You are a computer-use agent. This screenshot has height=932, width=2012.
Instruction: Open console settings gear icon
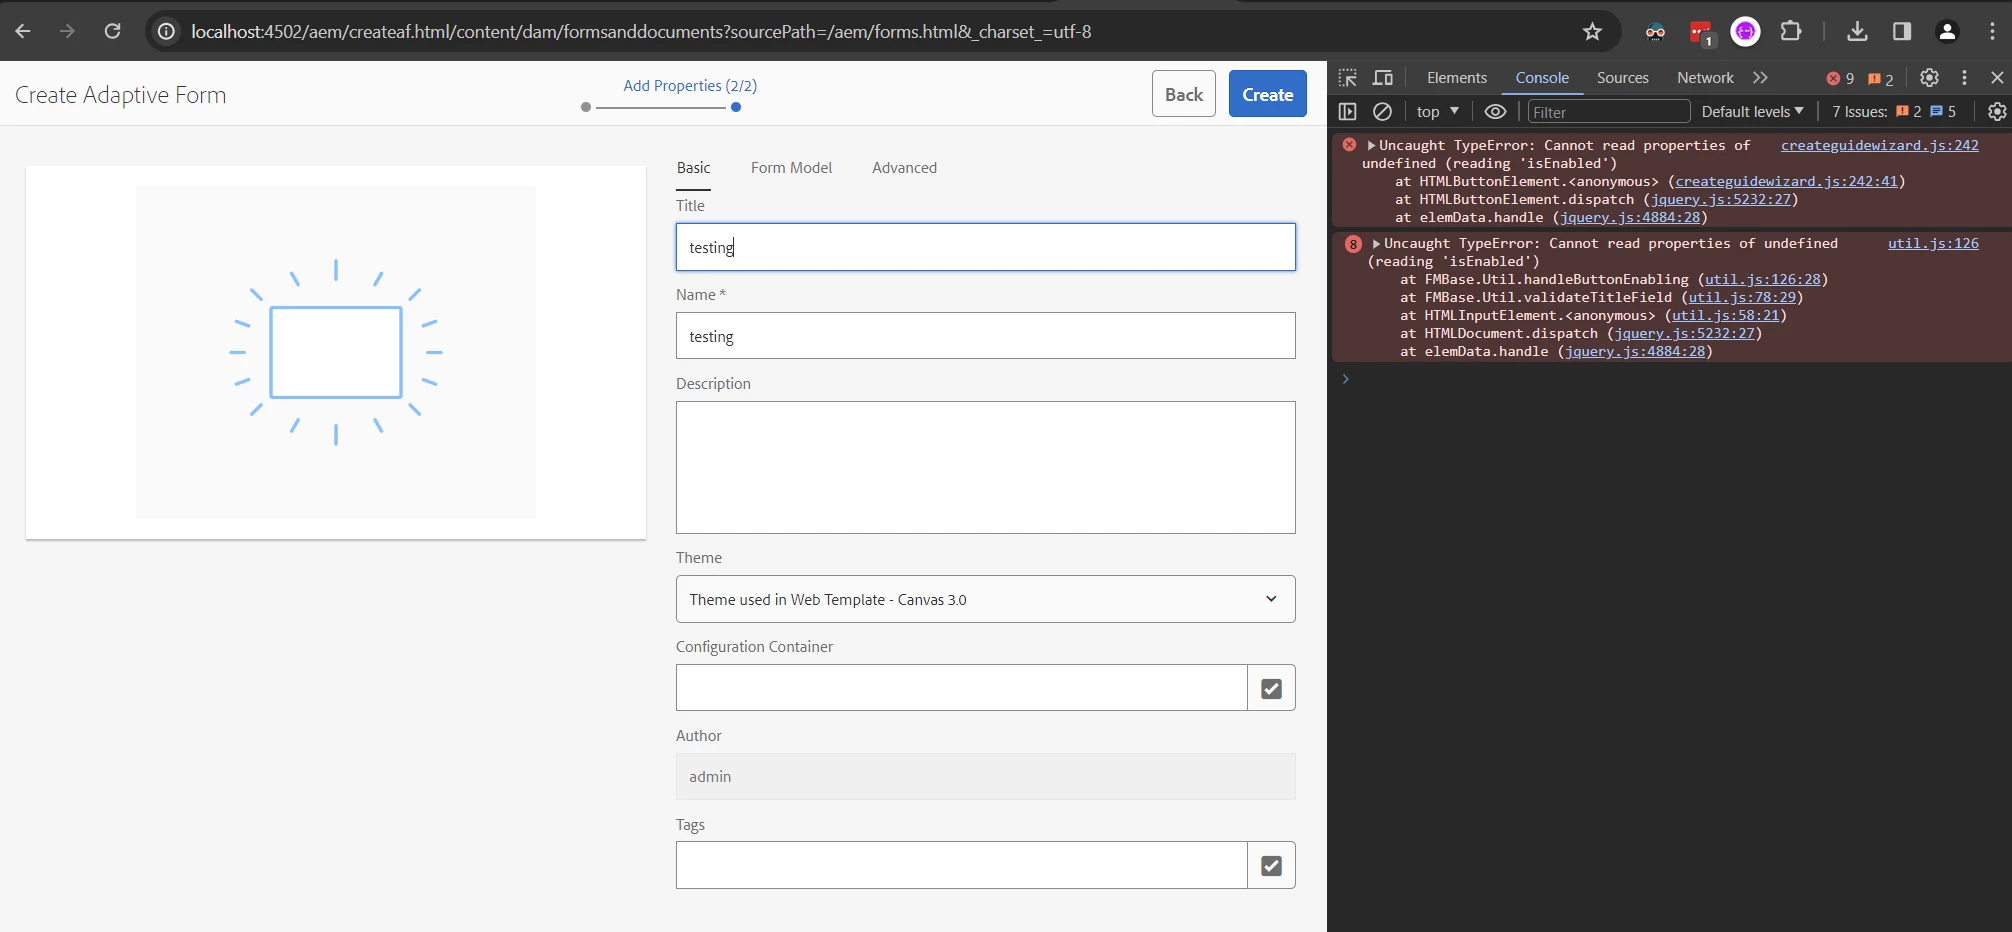pyautogui.click(x=1997, y=111)
